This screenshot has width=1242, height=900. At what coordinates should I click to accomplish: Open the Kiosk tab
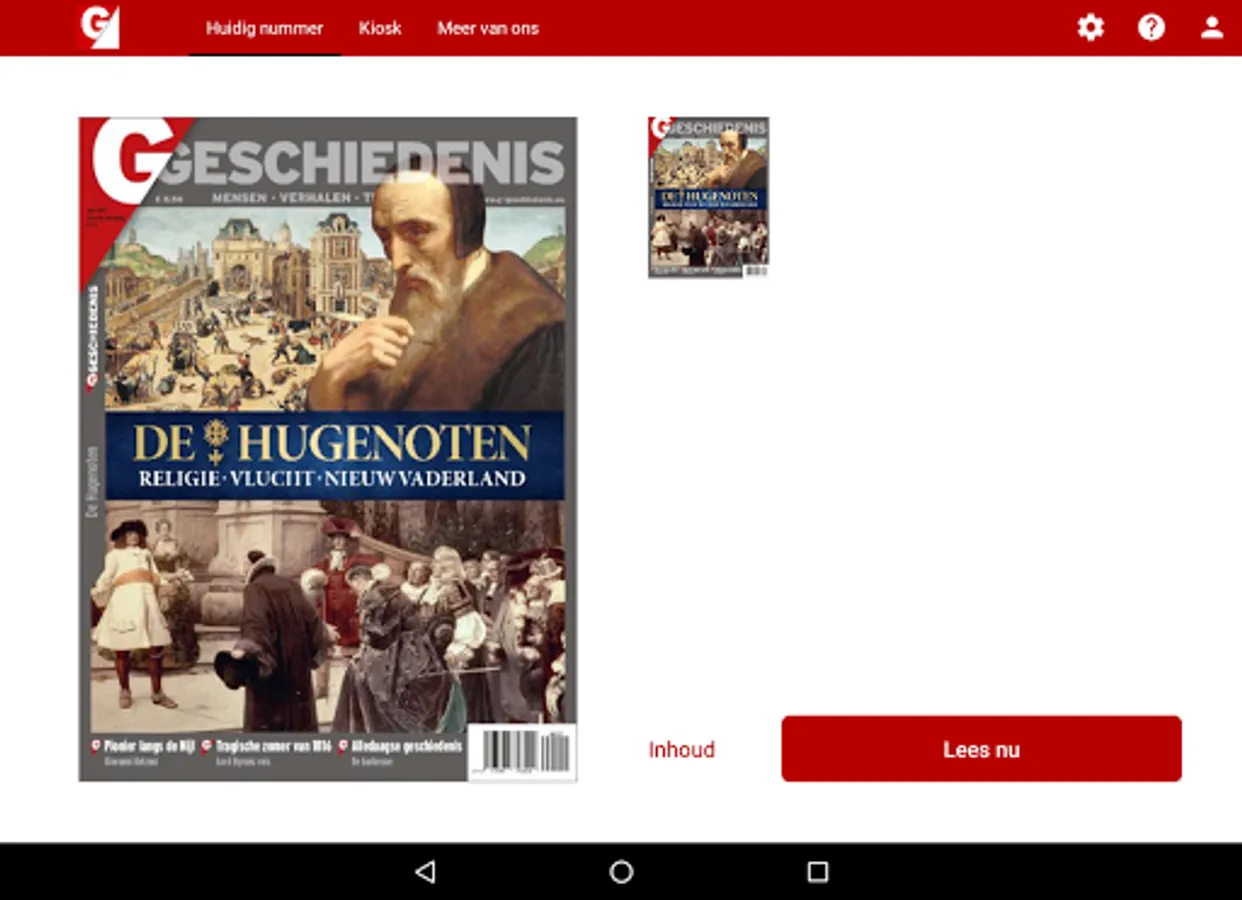click(380, 28)
